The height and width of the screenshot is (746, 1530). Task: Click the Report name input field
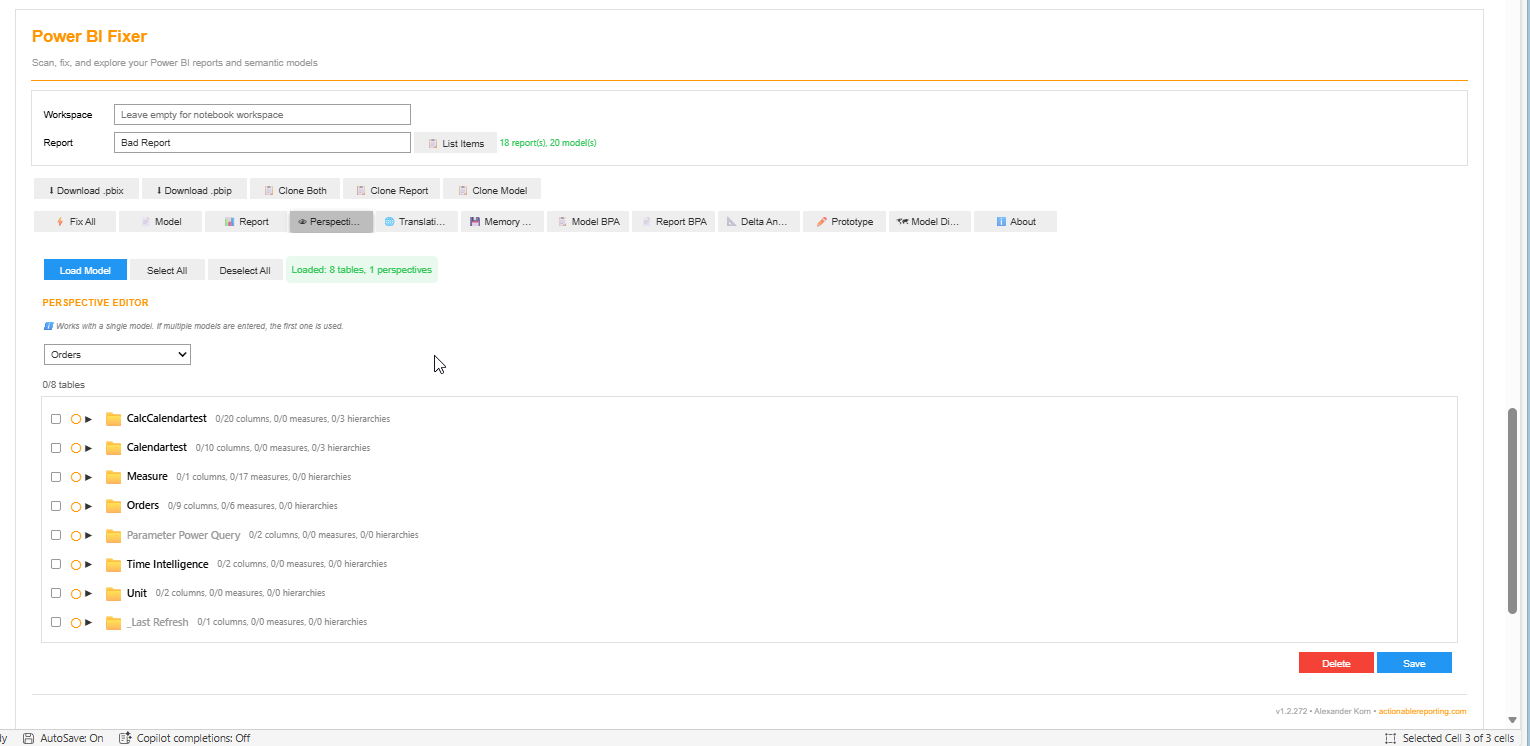coord(261,142)
